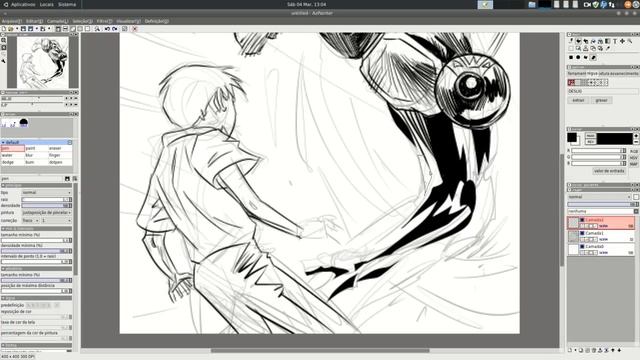Open the Visualizar menu
The width and height of the screenshot is (640, 360).
[x=129, y=21]
